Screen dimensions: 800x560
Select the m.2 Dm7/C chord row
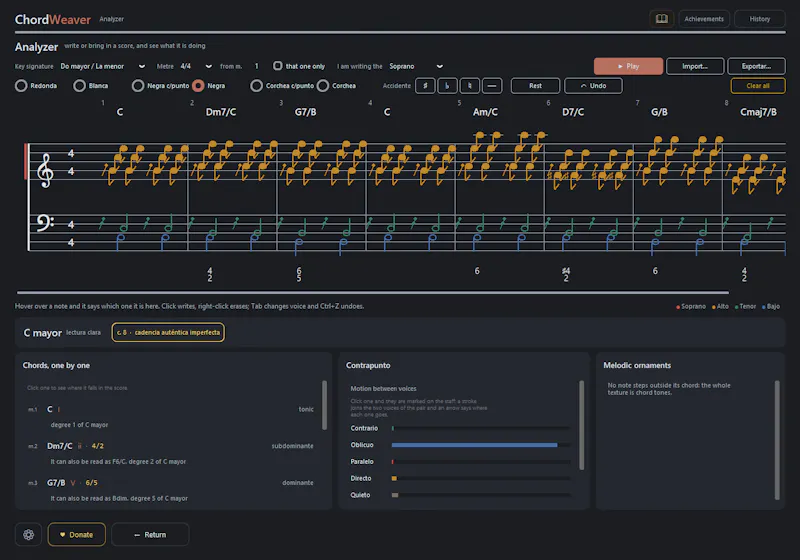(170, 453)
